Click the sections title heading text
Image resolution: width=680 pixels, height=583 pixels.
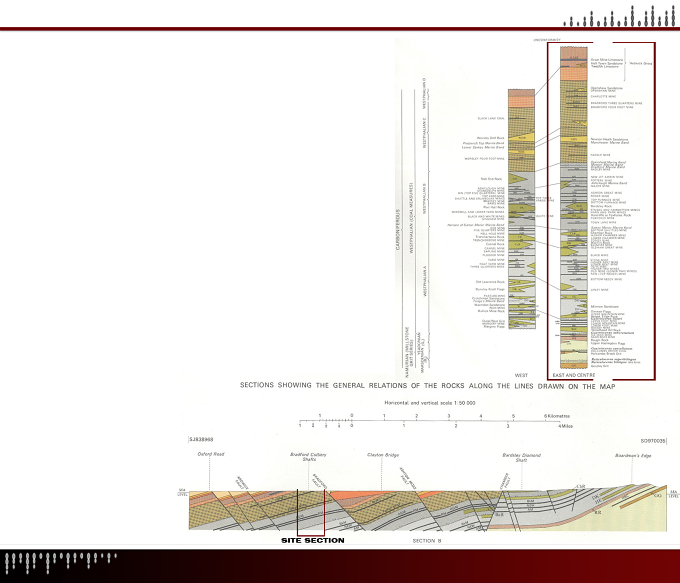point(428,386)
